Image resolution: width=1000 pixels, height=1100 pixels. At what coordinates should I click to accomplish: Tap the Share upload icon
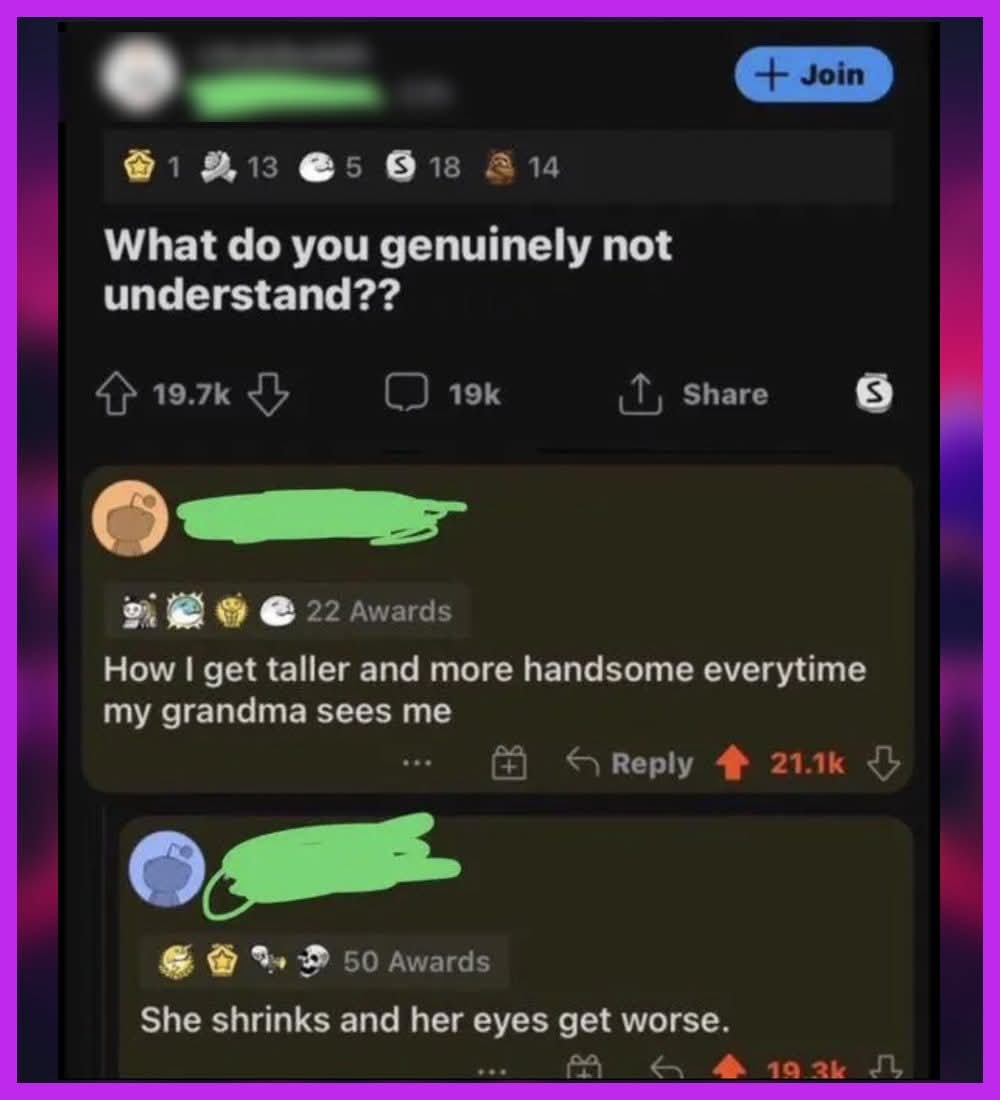point(640,394)
